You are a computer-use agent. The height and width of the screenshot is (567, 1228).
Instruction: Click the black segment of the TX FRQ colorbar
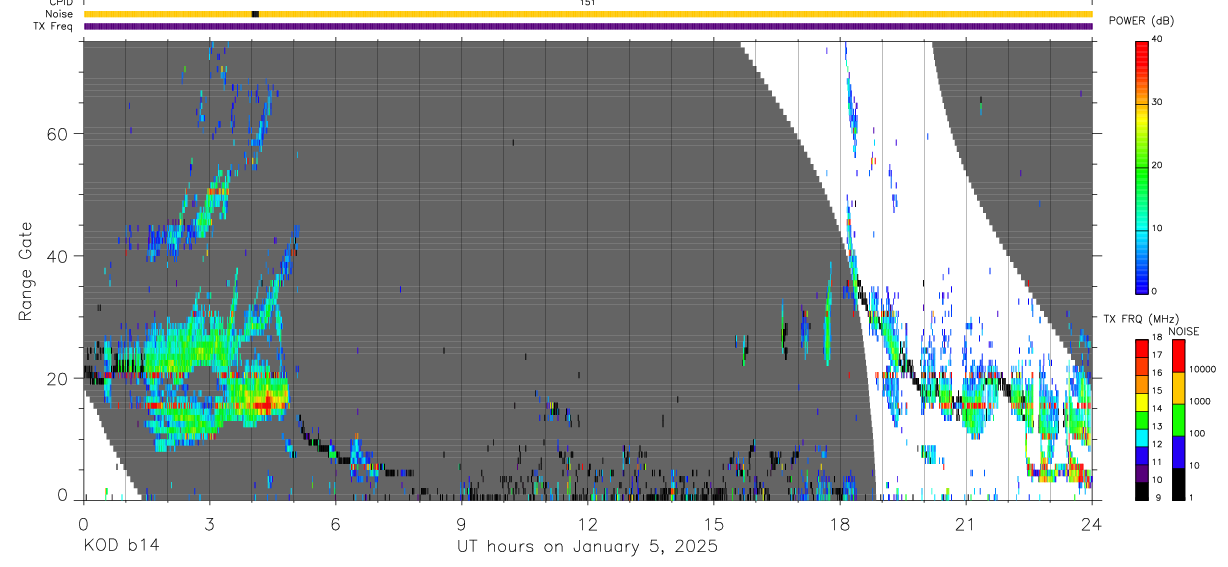[x=1142, y=490]
